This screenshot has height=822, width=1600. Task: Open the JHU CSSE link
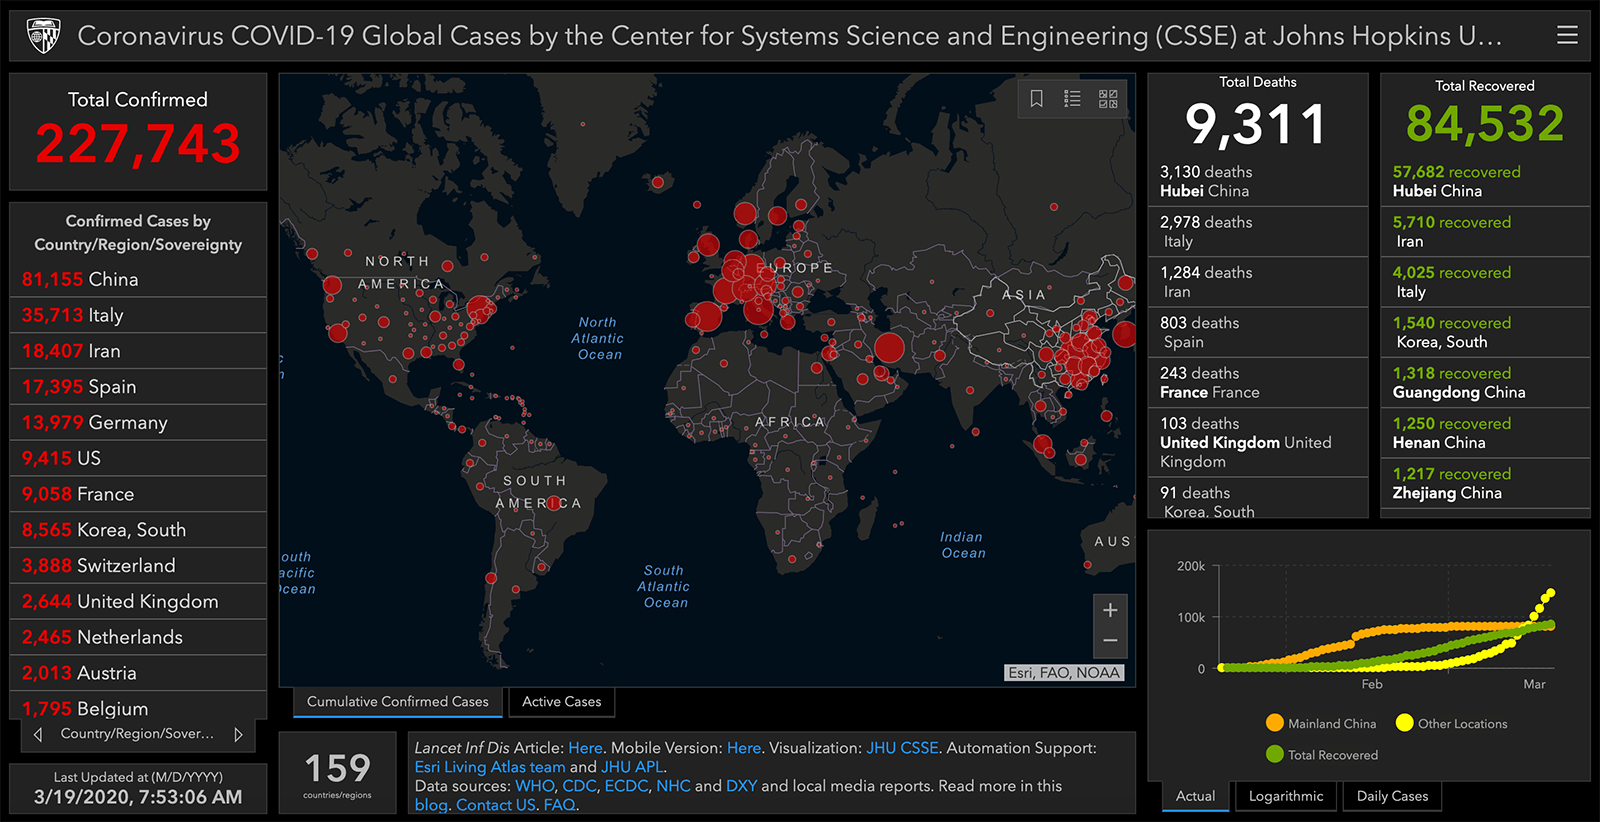[x=902, y=748]
